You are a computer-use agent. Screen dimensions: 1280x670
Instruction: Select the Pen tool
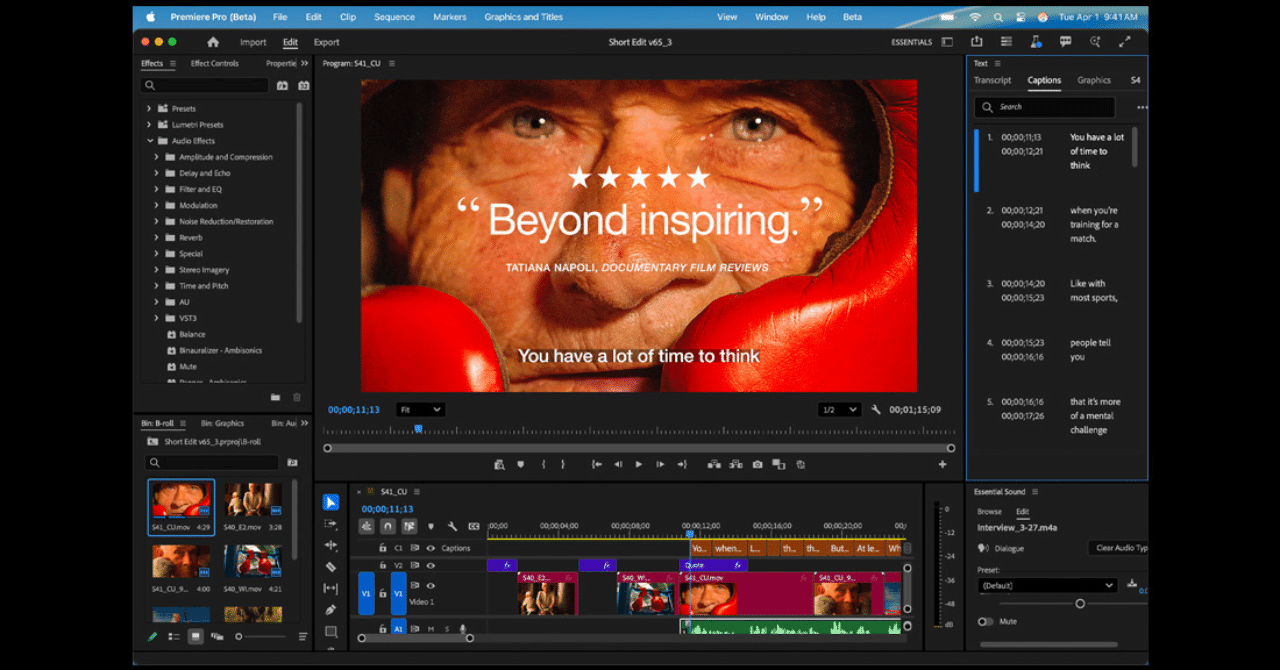[x=331, y=610]
